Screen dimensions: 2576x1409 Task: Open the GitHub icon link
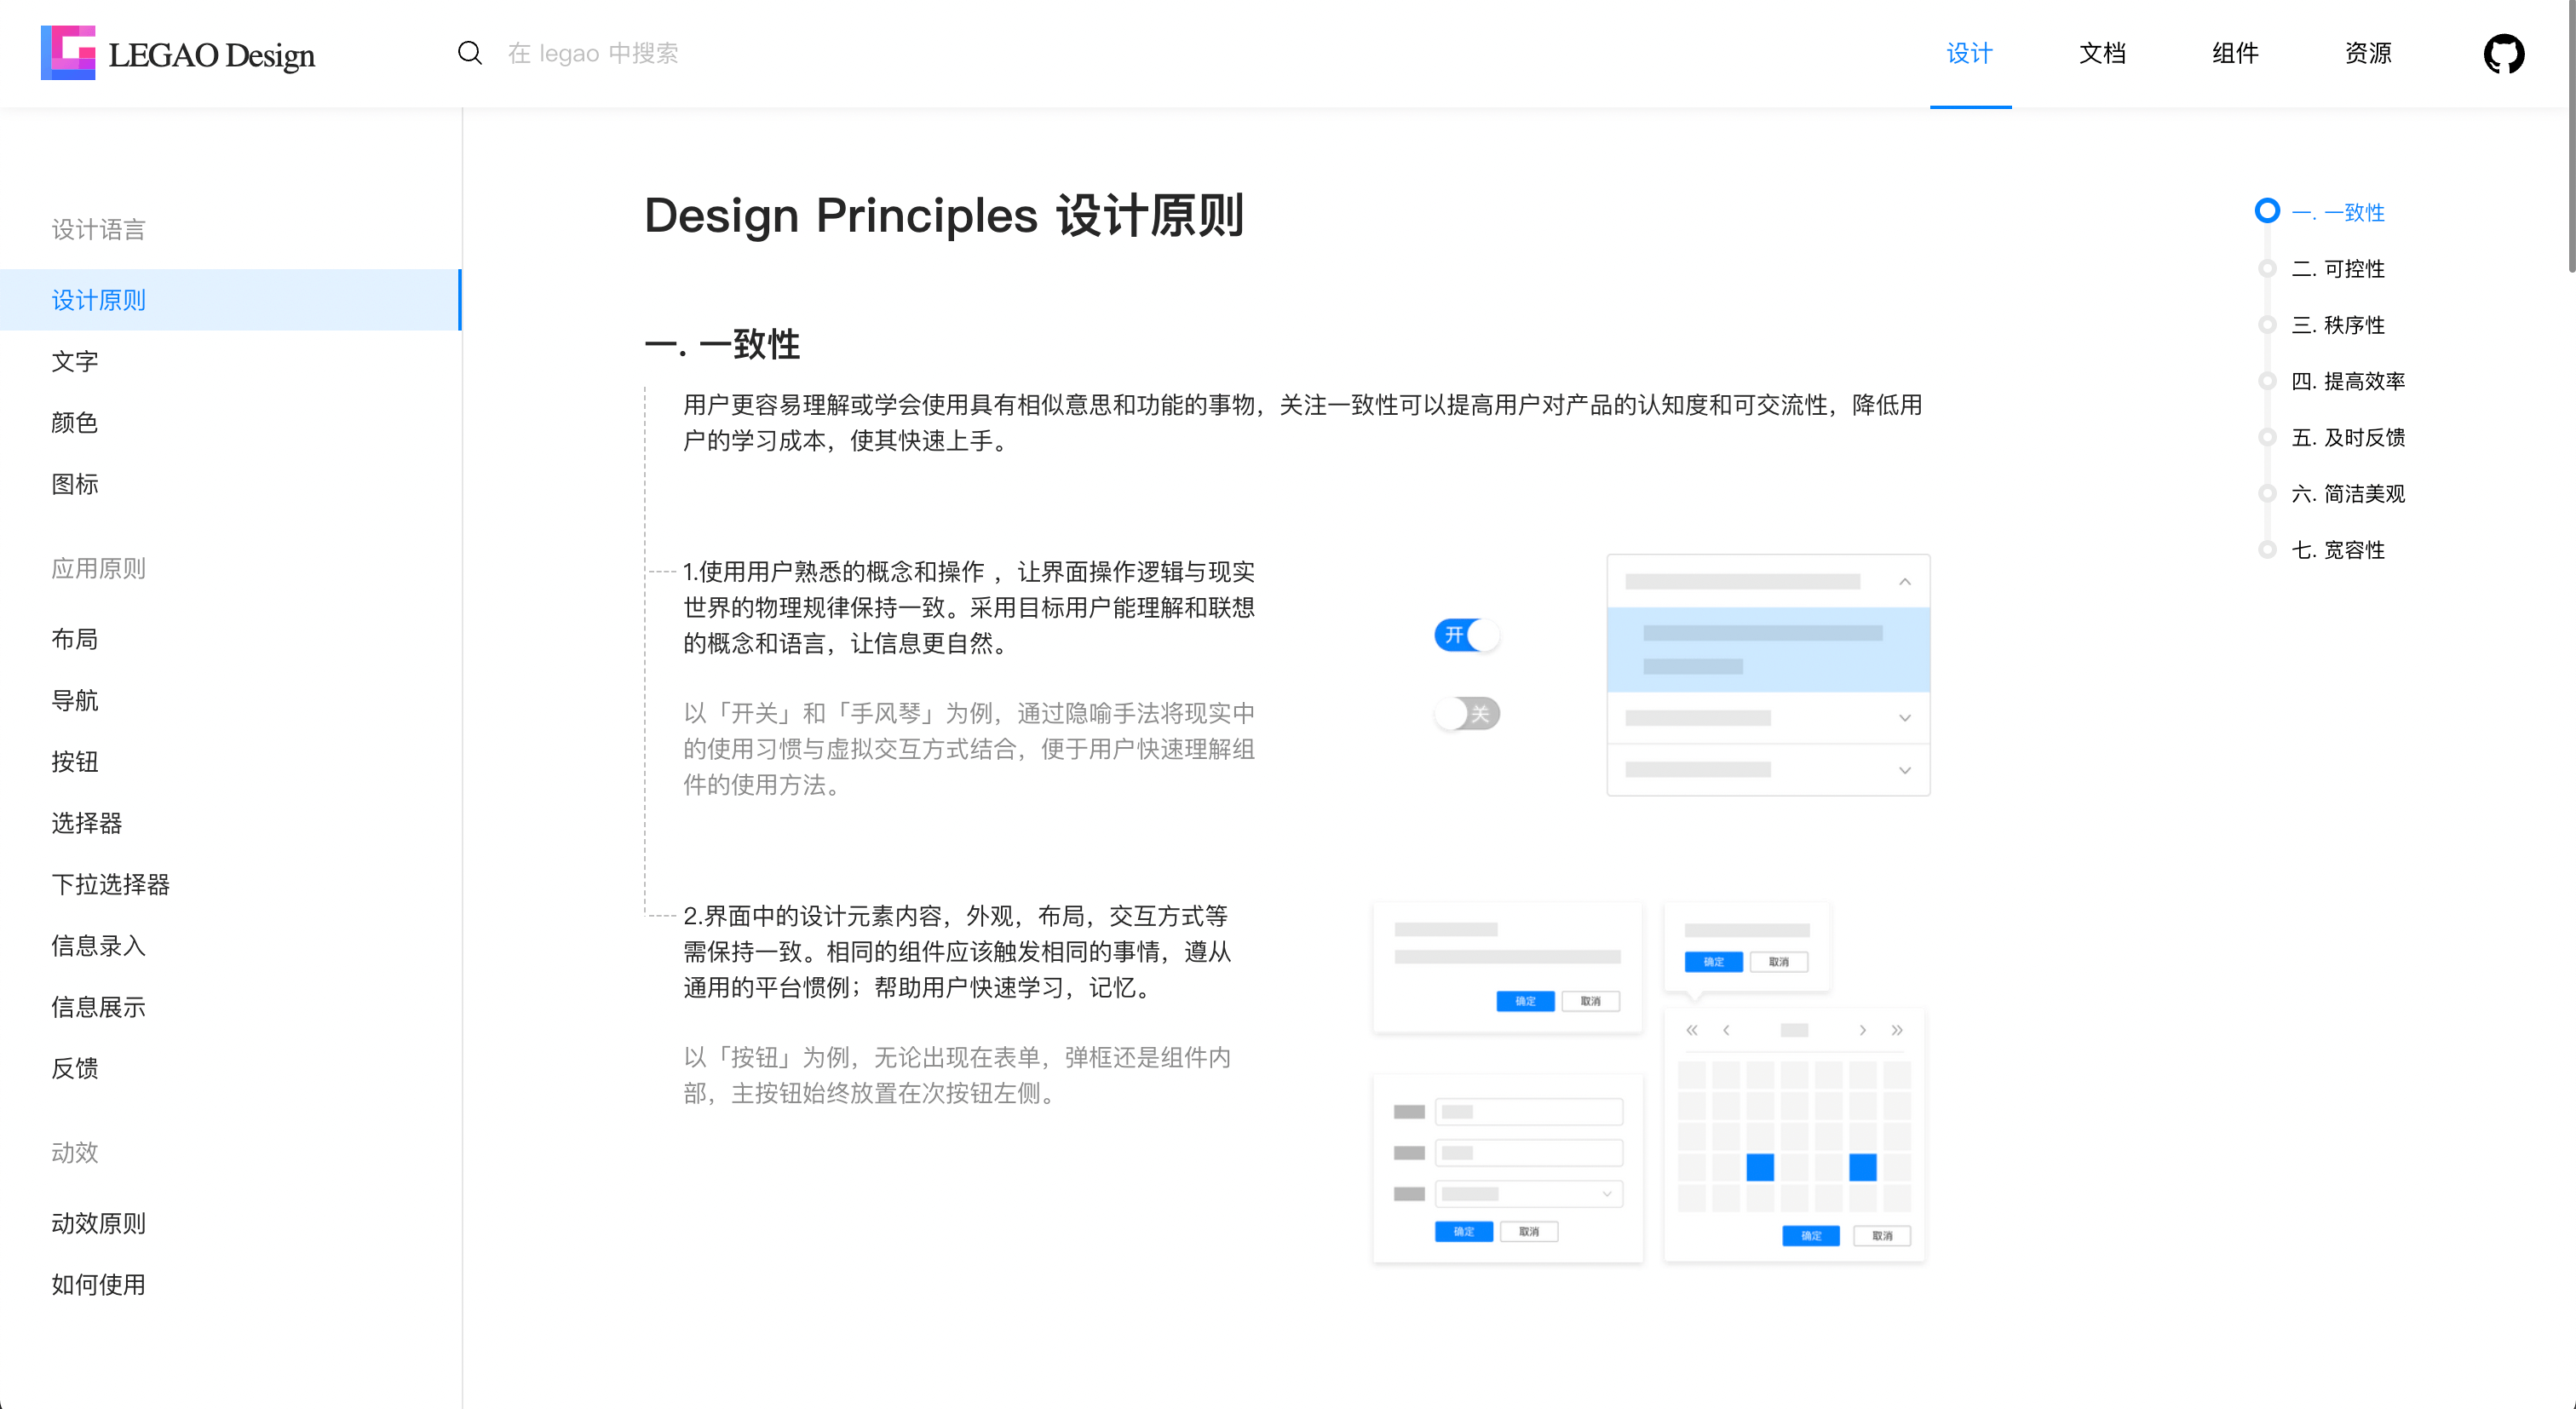click(2503, 54)
